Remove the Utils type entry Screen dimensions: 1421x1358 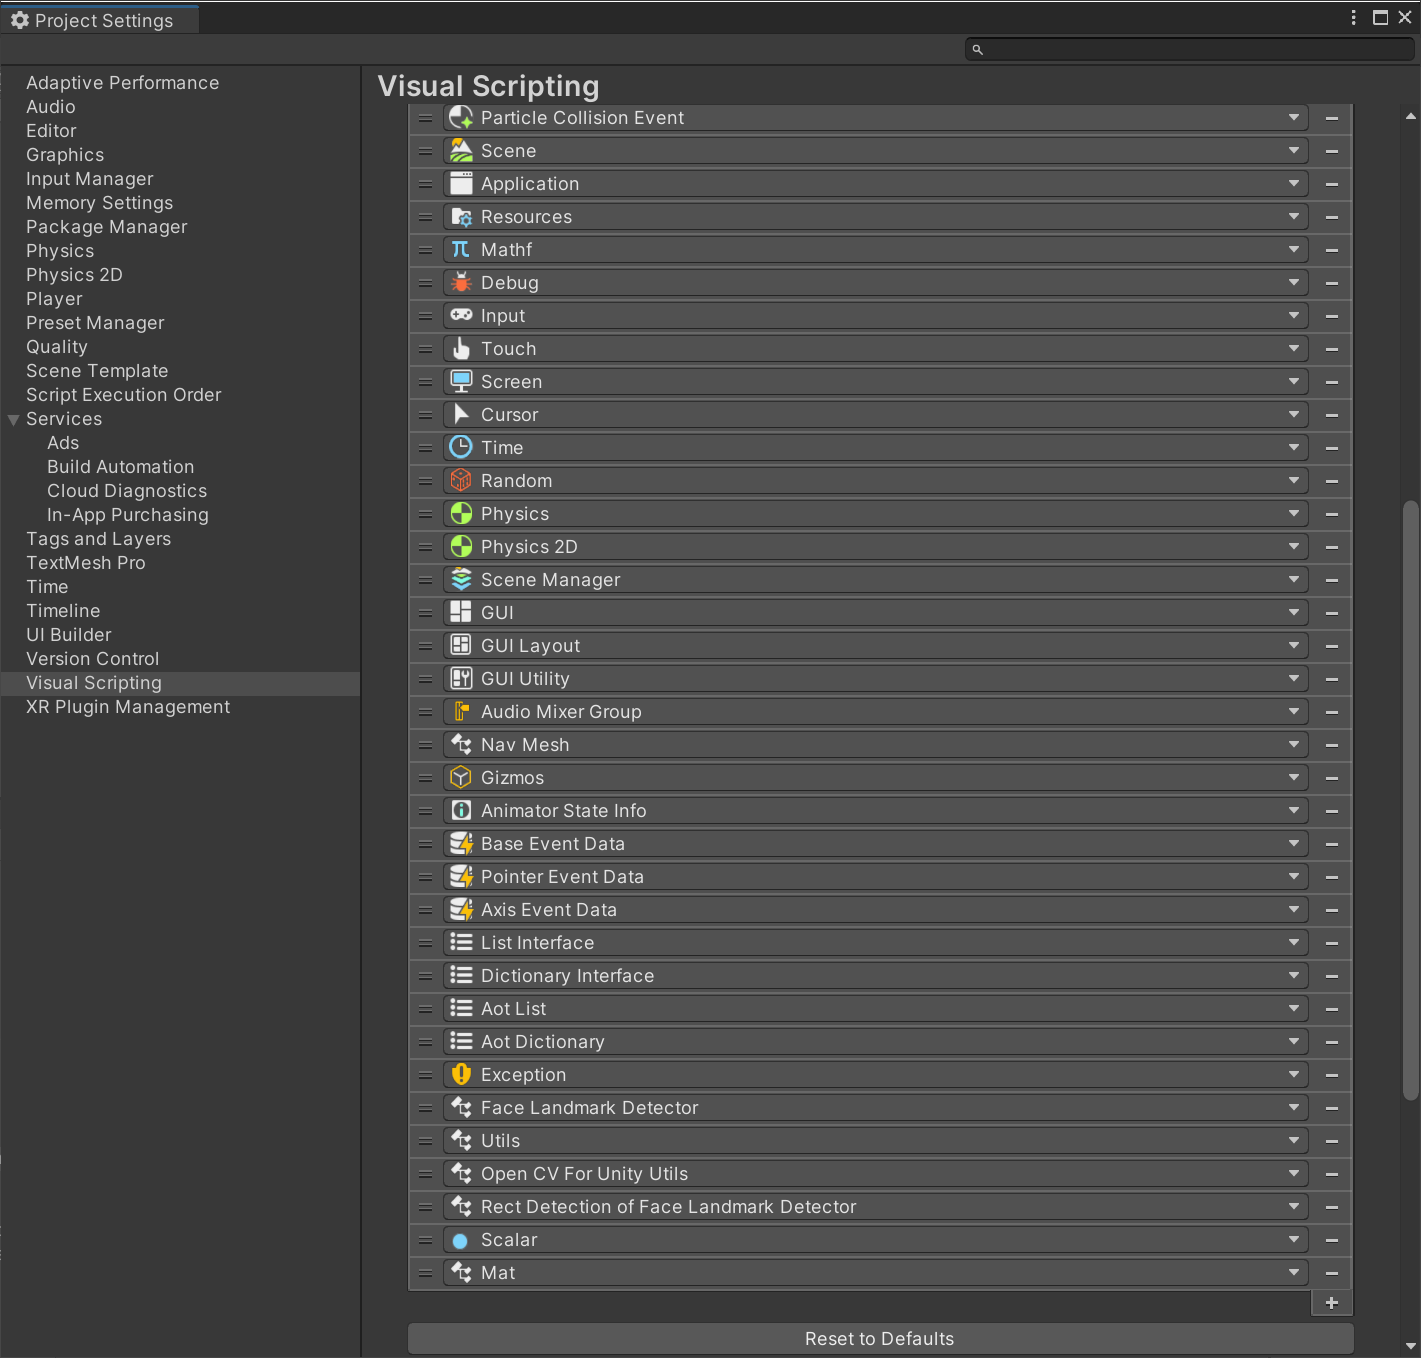(1332, 1141)
